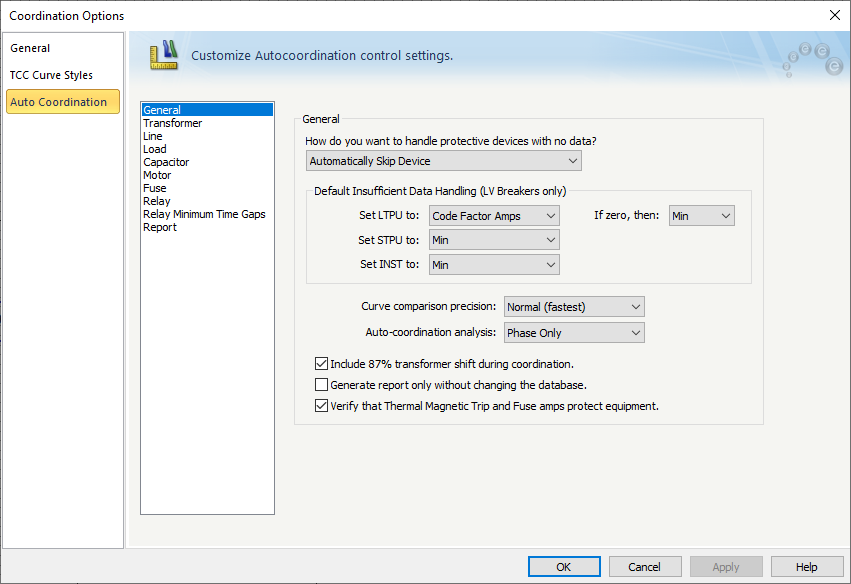Open the Curve comparison precision dropdown
Screen dimensions: 851x584
point(574,307)
